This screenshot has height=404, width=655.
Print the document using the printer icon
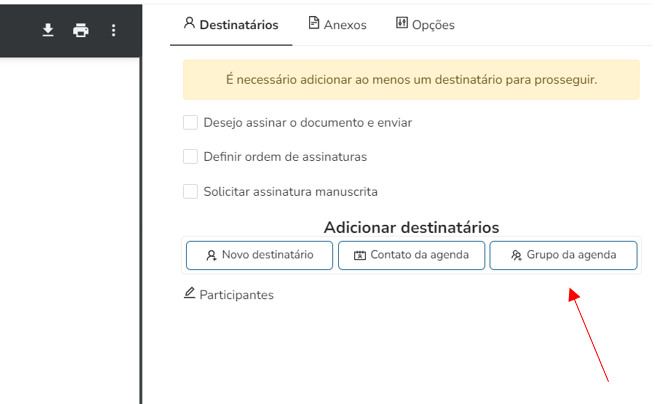click(x=80, y=30)
